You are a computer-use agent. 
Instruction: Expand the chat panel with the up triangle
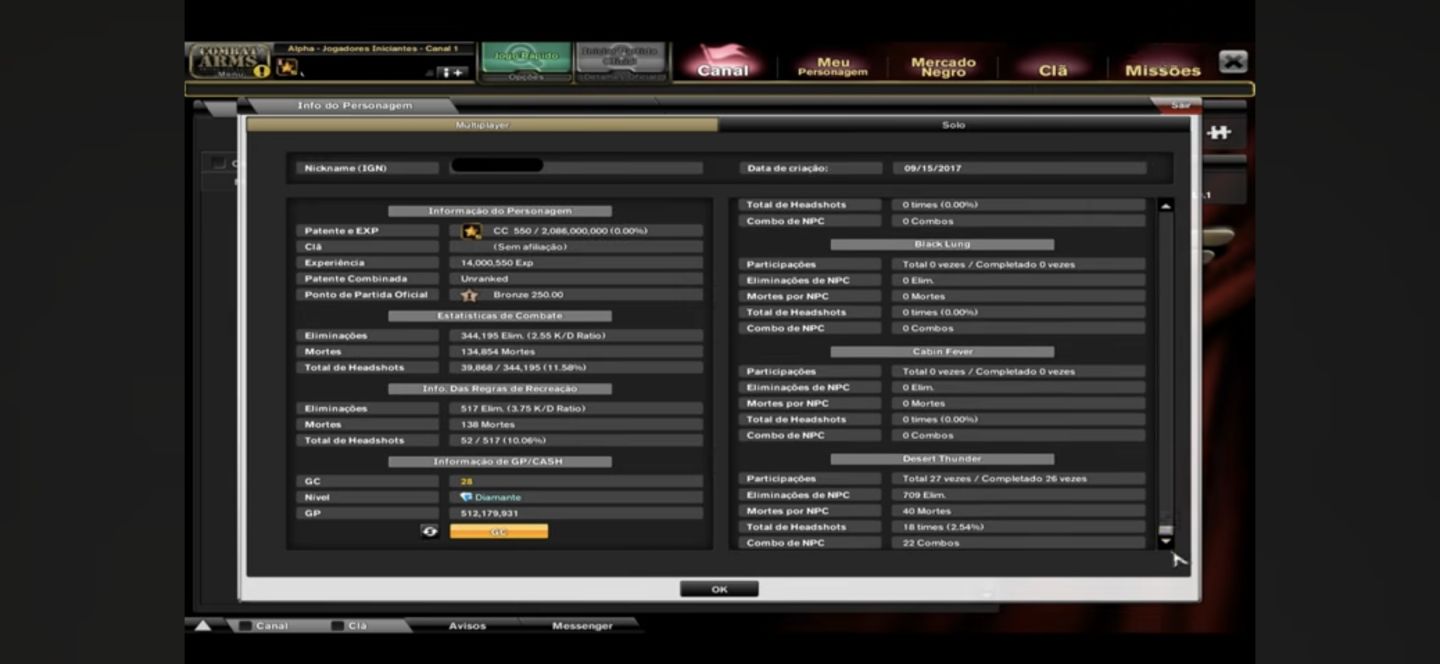tap(202, 626)
